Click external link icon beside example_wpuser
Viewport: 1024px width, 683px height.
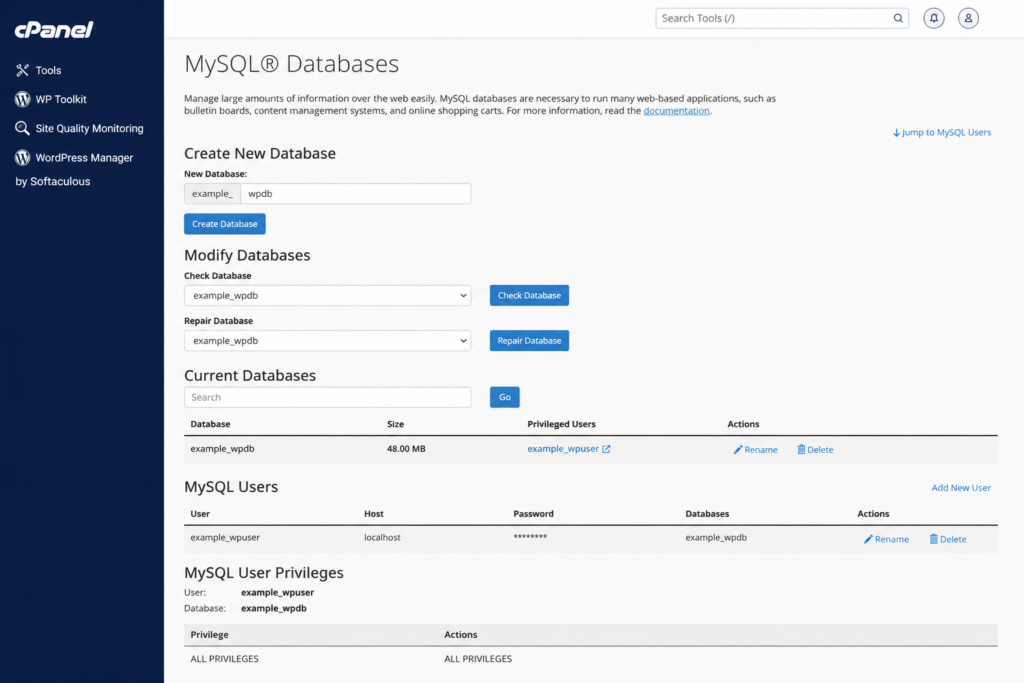pyautogui.click(x=606, y=449)
